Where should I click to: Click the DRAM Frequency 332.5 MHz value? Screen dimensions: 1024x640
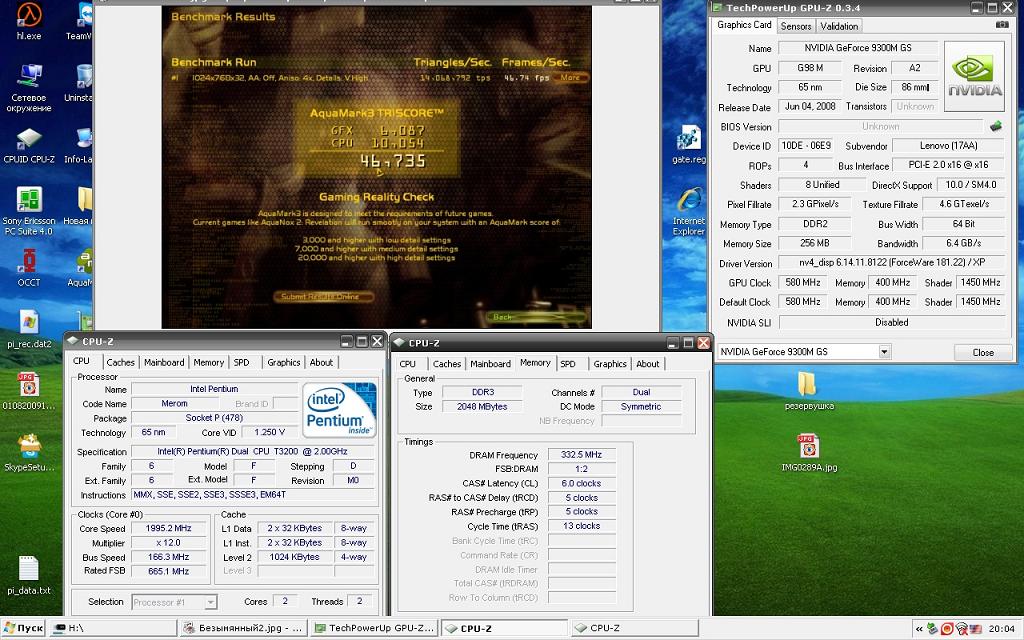581,455
